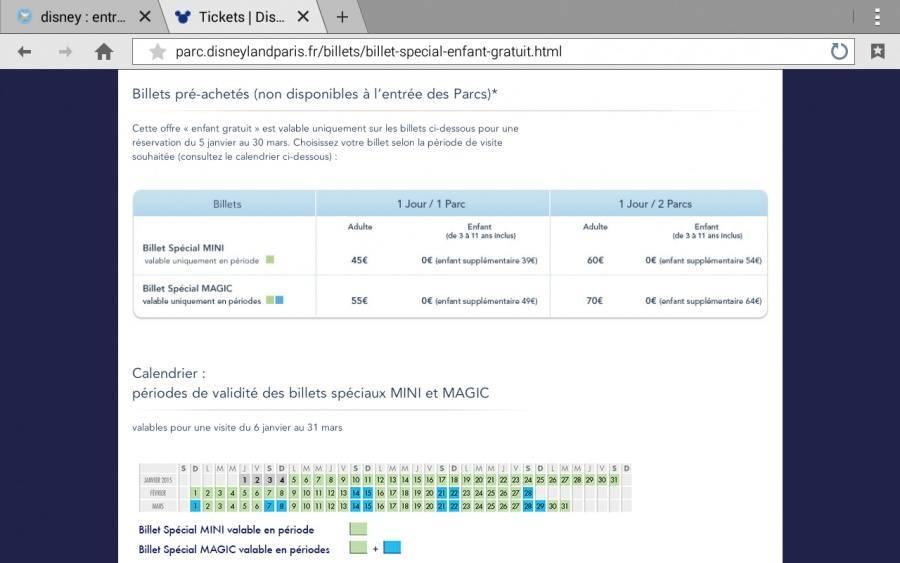Select the "Billet Spécial MAGIC" row label
The image size is (900, 563).
(x=188, y=288)
